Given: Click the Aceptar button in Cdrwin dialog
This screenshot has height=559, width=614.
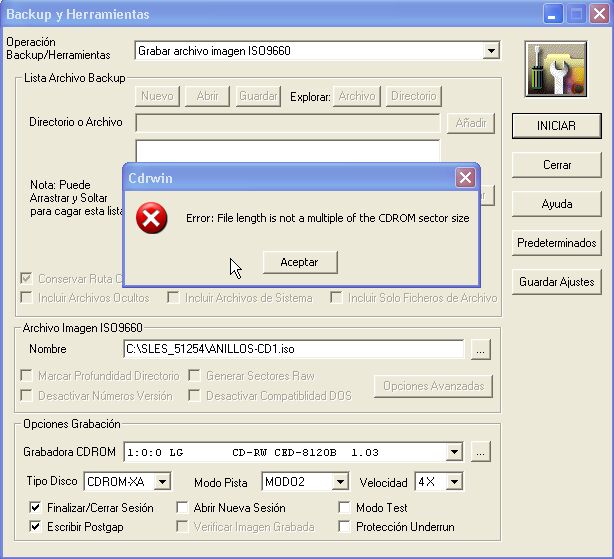Looking at the screenshot, I should [300, 262].
